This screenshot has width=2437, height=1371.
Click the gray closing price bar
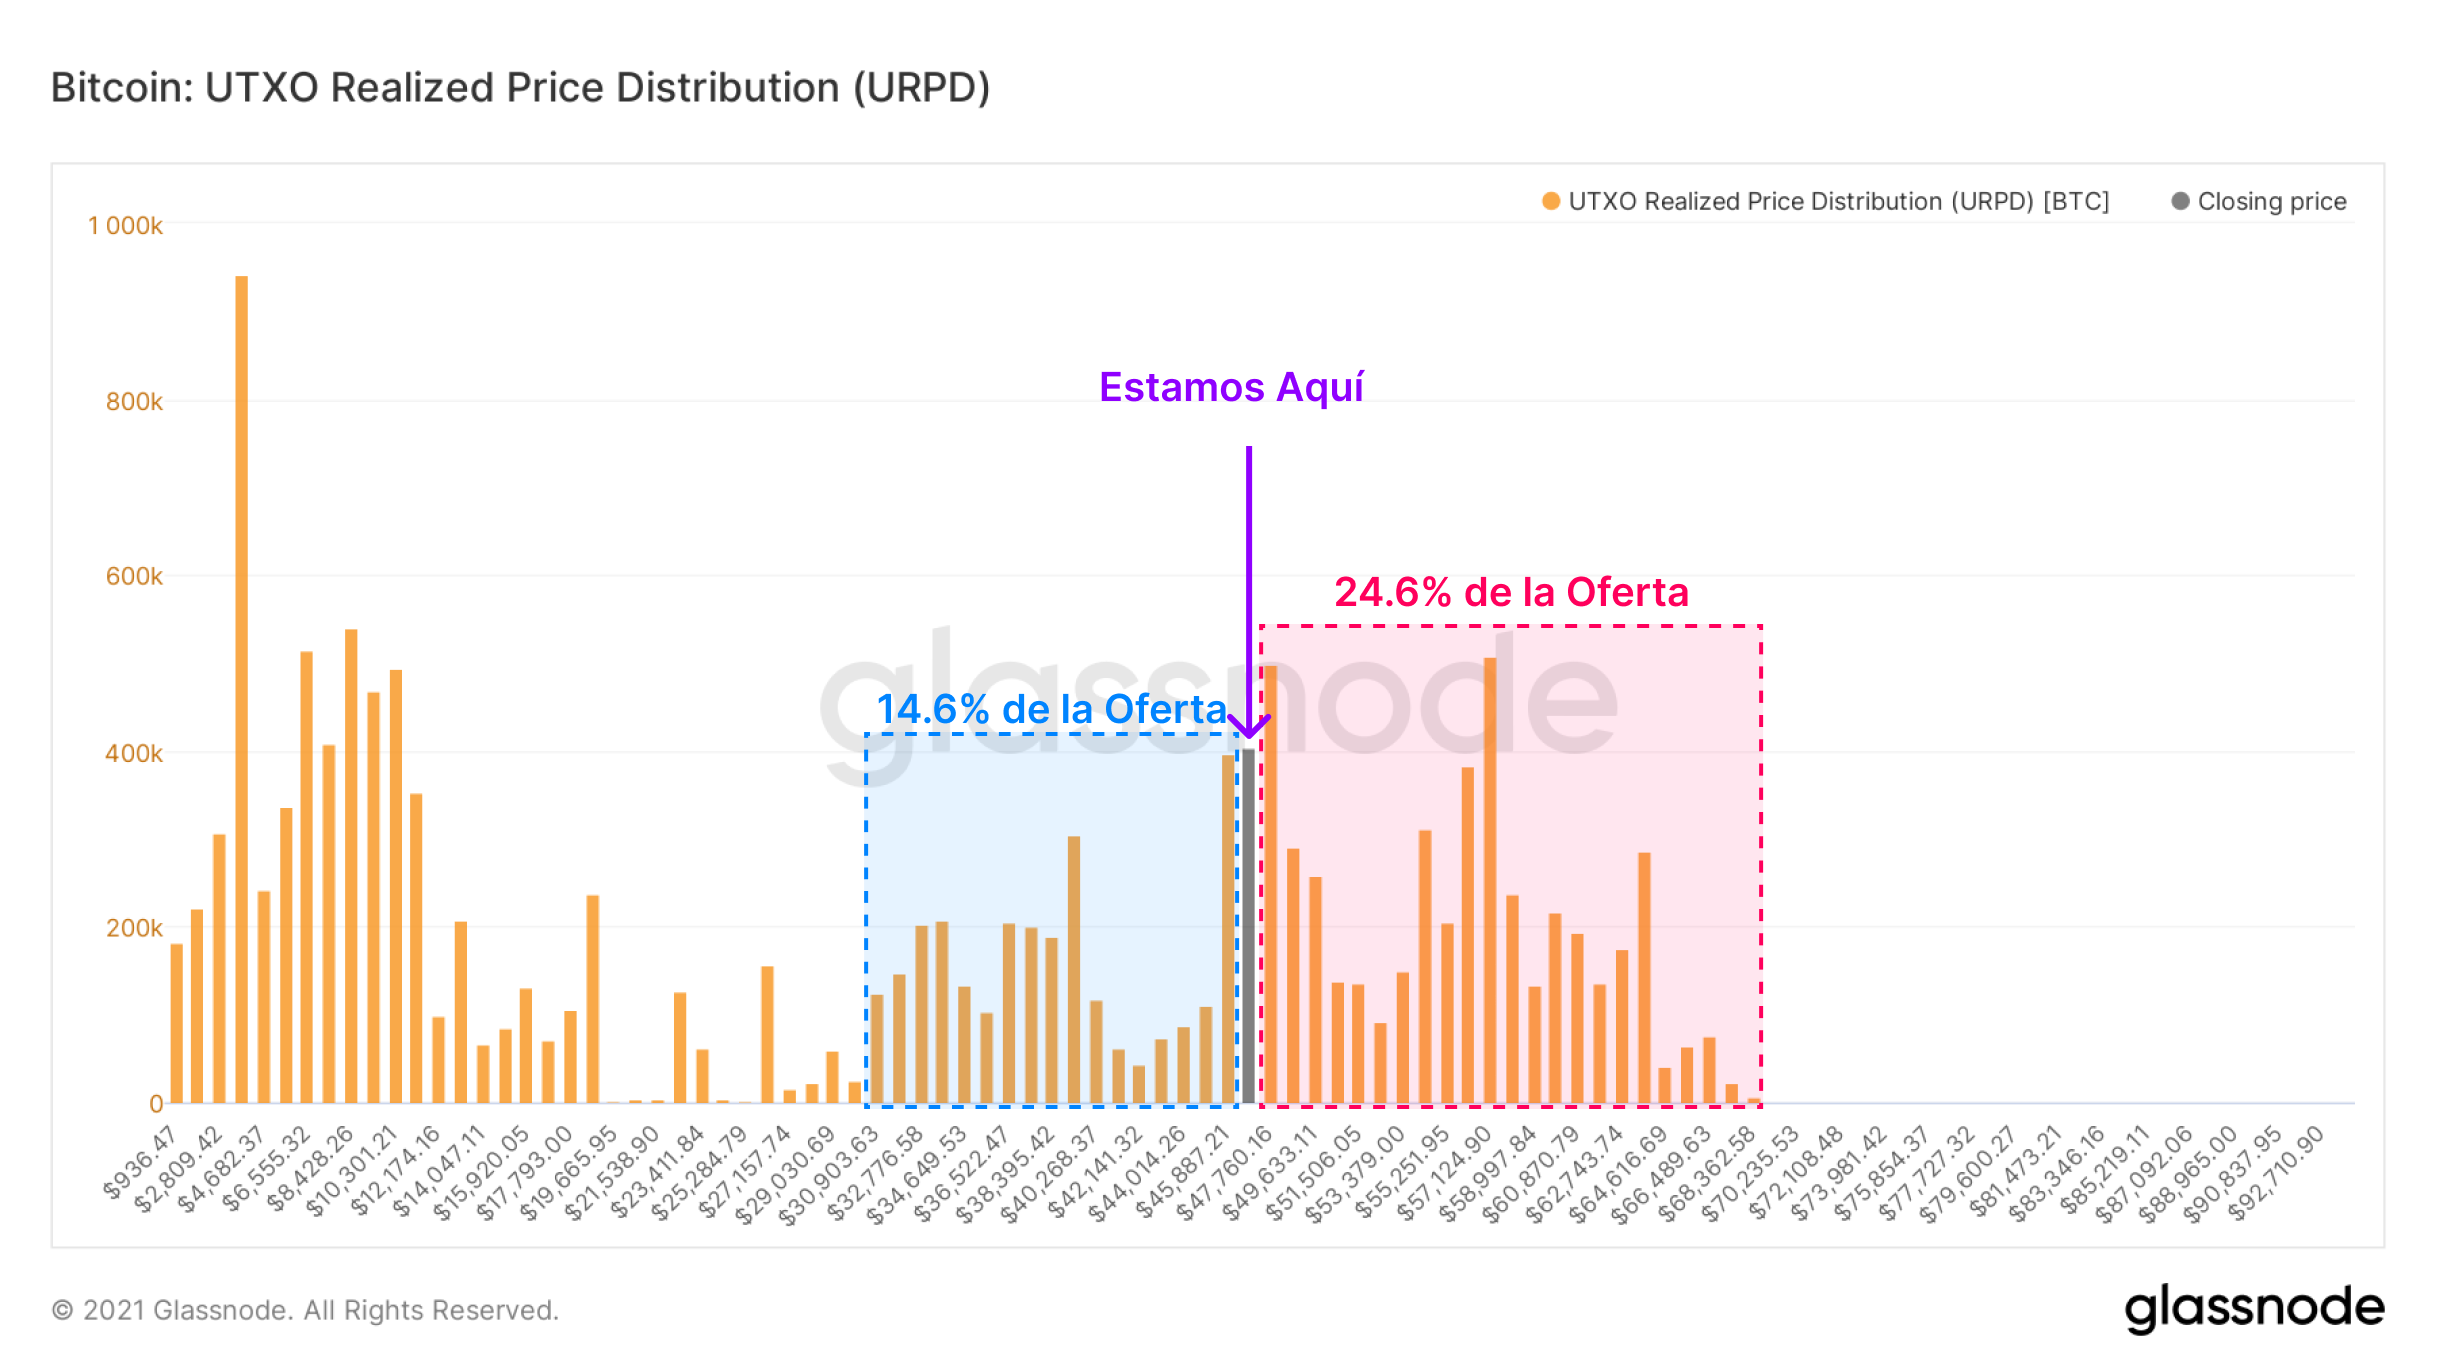[1248, 925]
